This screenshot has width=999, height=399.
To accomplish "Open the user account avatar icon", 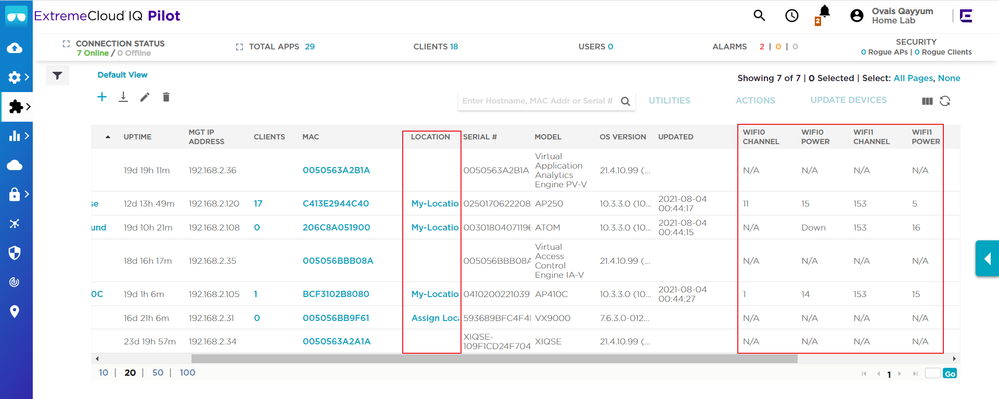I will [x=857, y=16].
